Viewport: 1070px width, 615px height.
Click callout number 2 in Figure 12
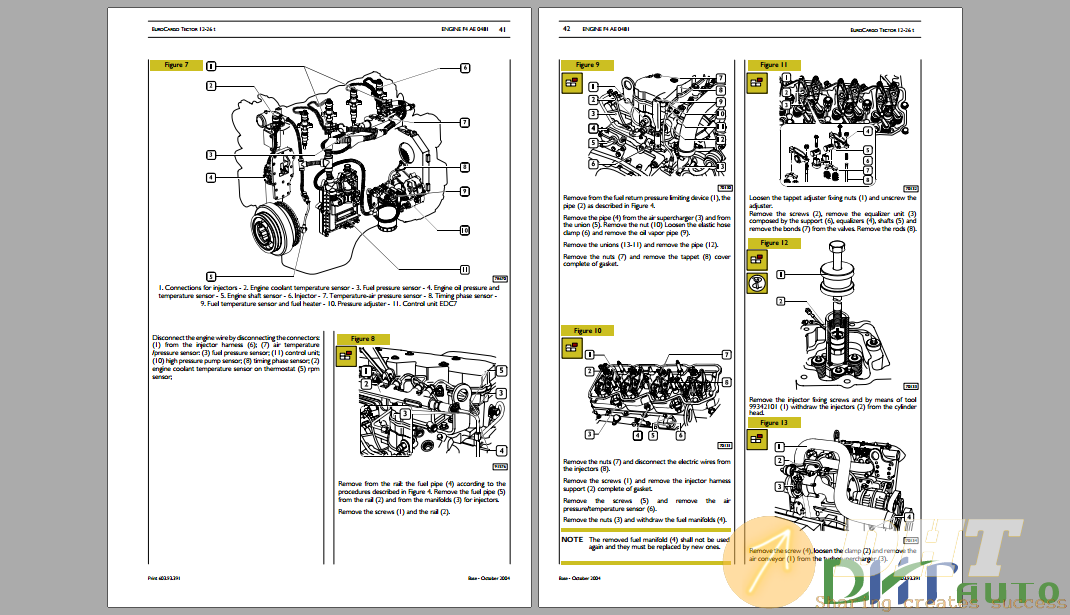click(781, 301)
